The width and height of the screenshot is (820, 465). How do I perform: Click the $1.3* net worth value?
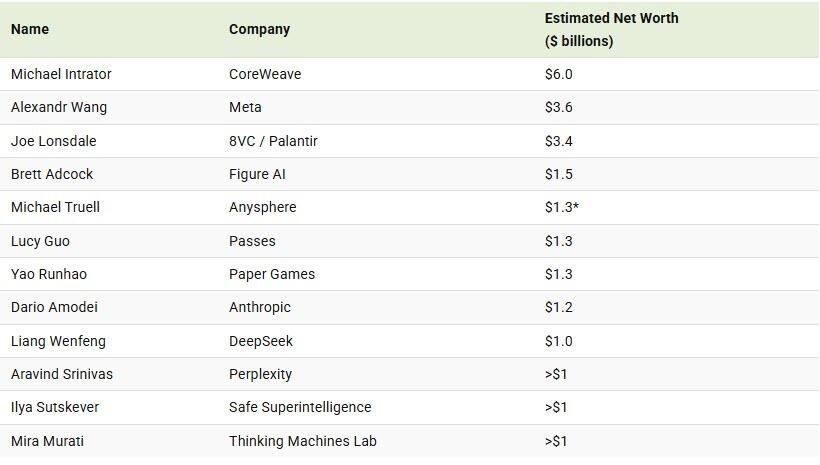(562, 207)
